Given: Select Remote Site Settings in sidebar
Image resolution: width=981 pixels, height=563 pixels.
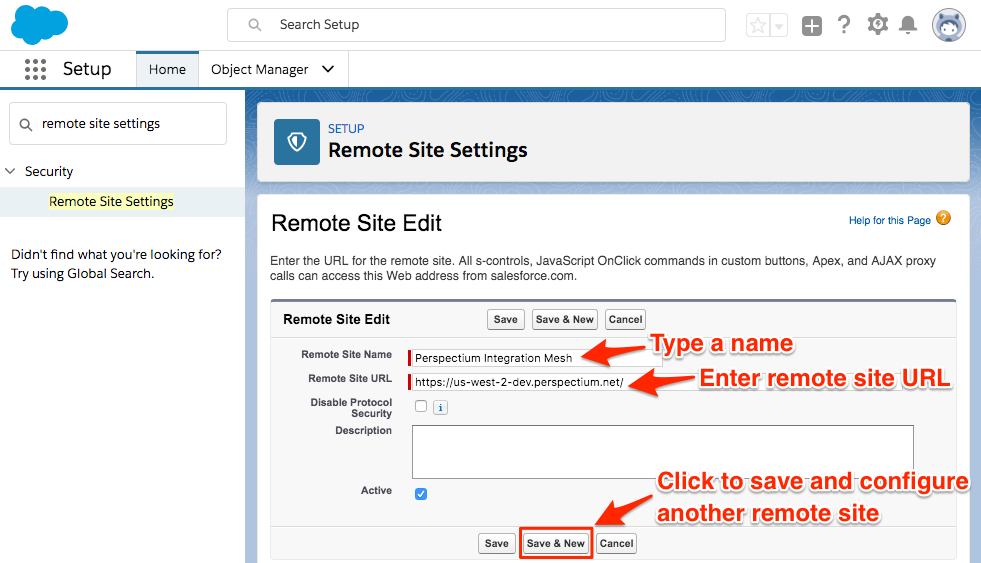Looking at the screenshot, I should (x=111, y=201).
